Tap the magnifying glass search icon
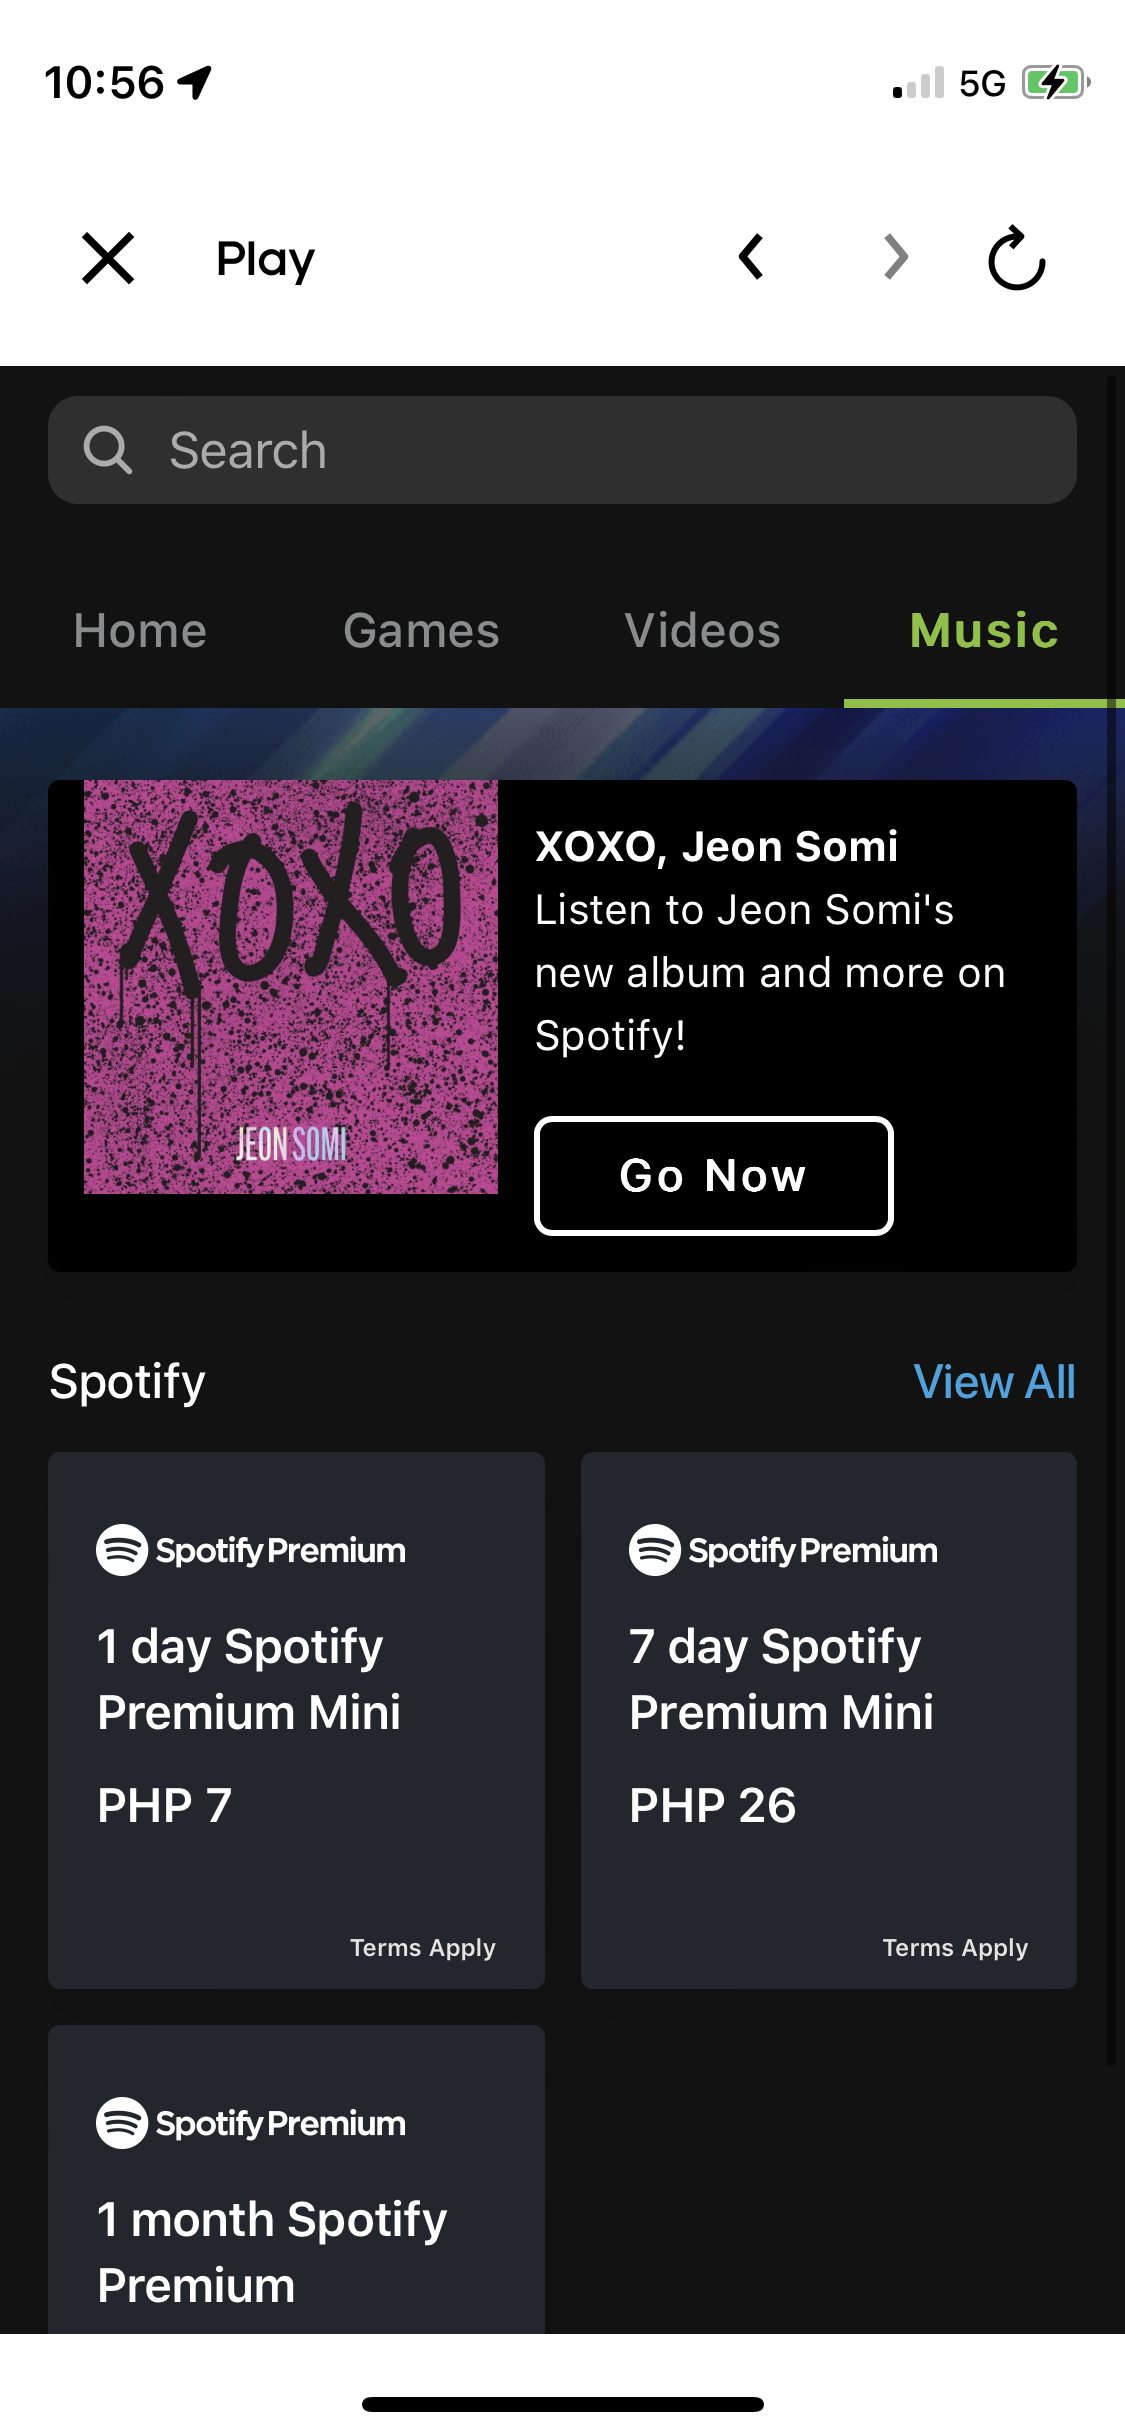The height and width of the screenshot is (2436, 1125). (108, 450)
